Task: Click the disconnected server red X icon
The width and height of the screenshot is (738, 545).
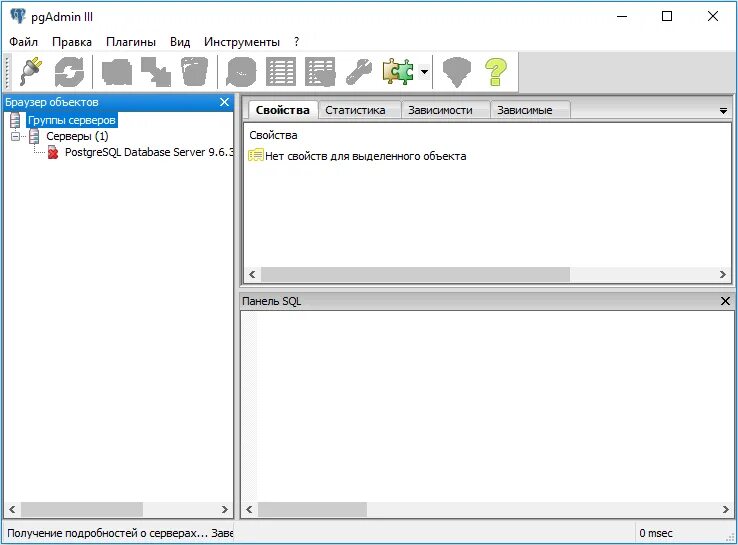Action: coord(53,152)
